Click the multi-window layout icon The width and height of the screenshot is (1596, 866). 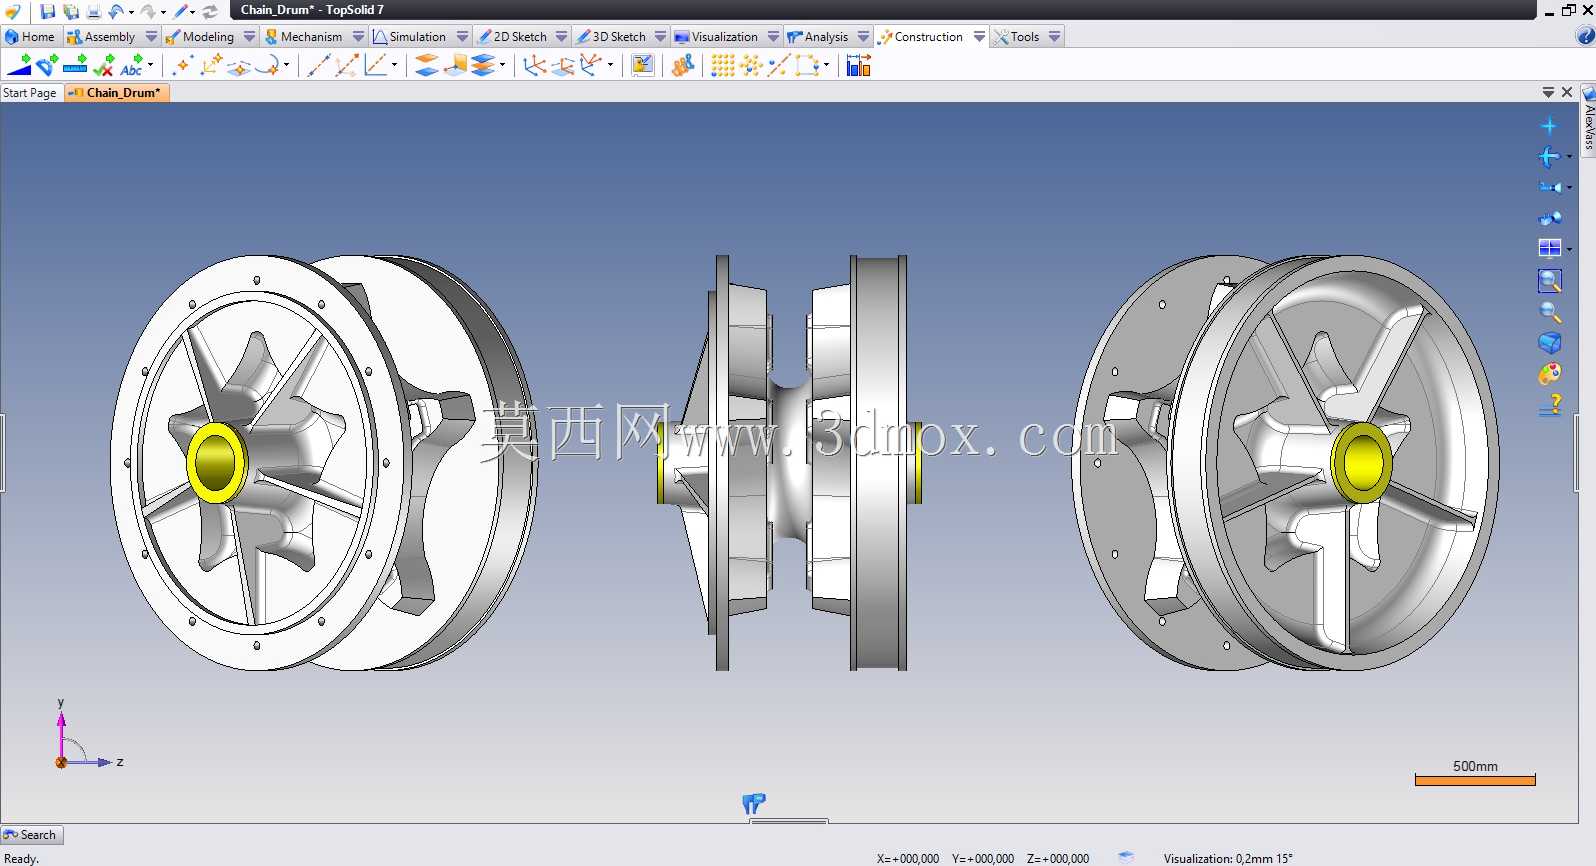(1550, 248)
